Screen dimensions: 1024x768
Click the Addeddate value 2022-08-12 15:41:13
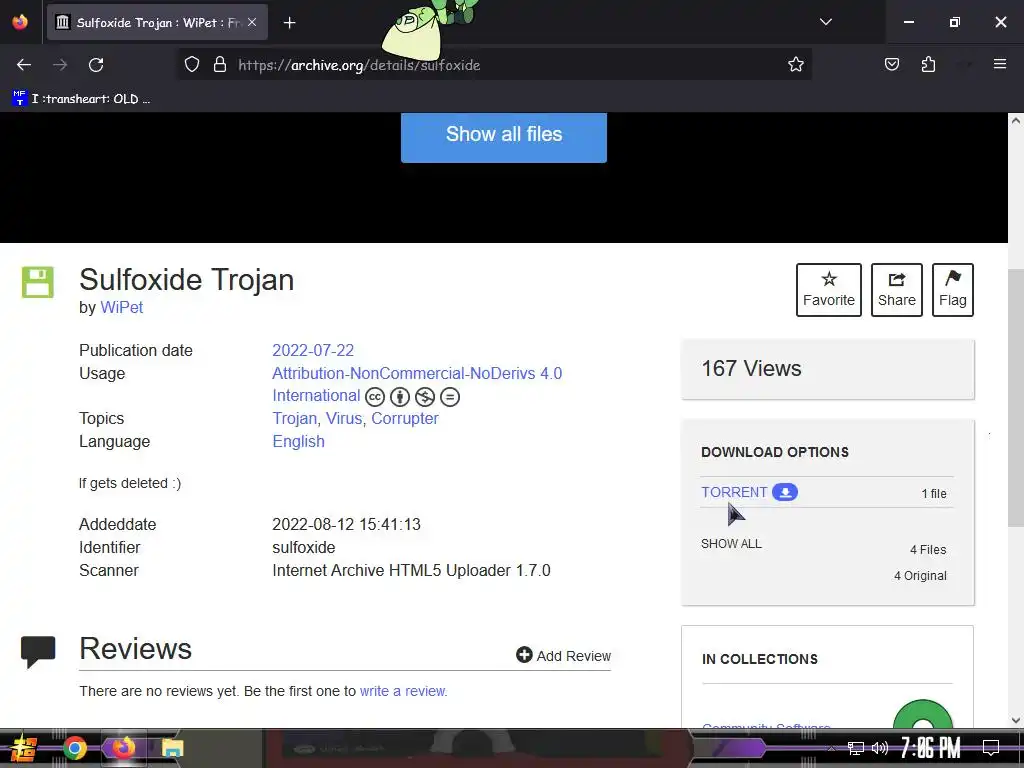(x=346, y=524)
